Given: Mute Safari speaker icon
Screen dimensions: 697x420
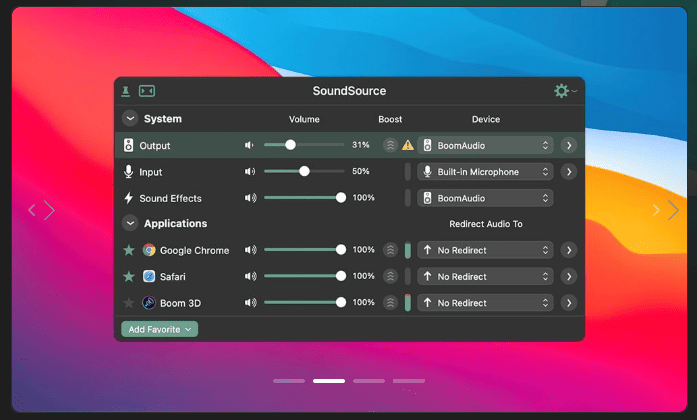Looking at the screenshot, I should pos(250,276).
